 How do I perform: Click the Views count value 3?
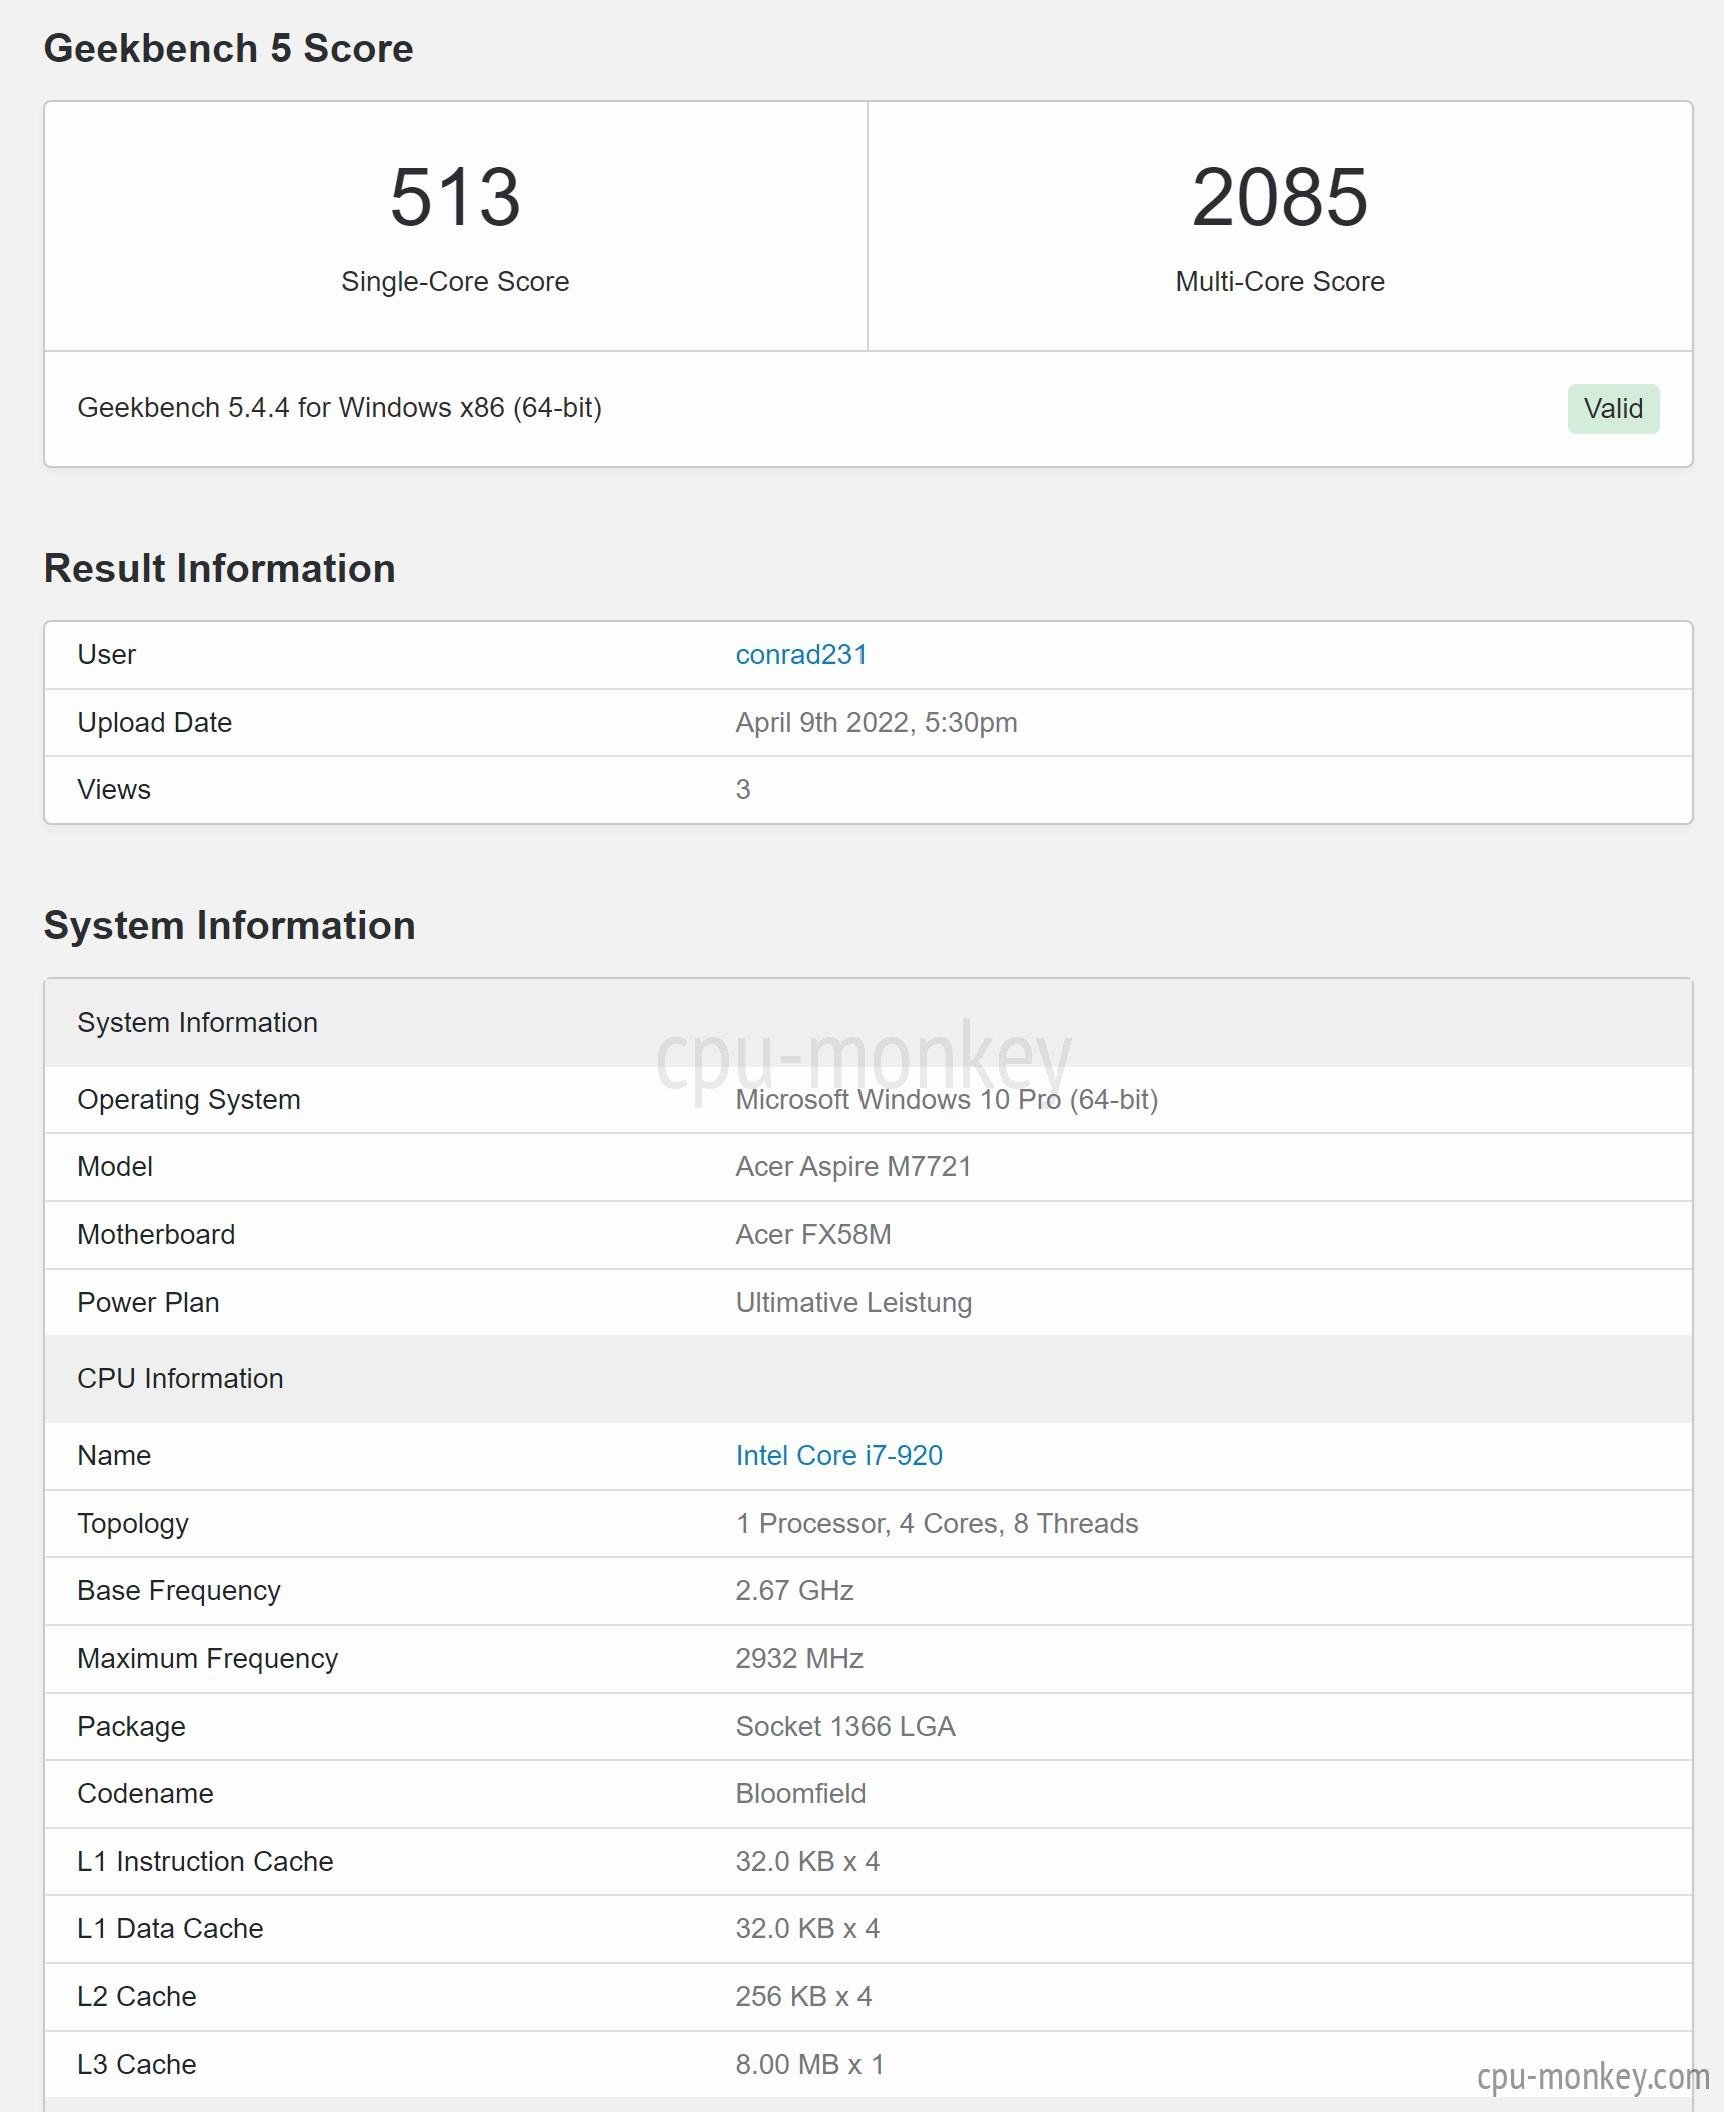(x=743, y=789)
